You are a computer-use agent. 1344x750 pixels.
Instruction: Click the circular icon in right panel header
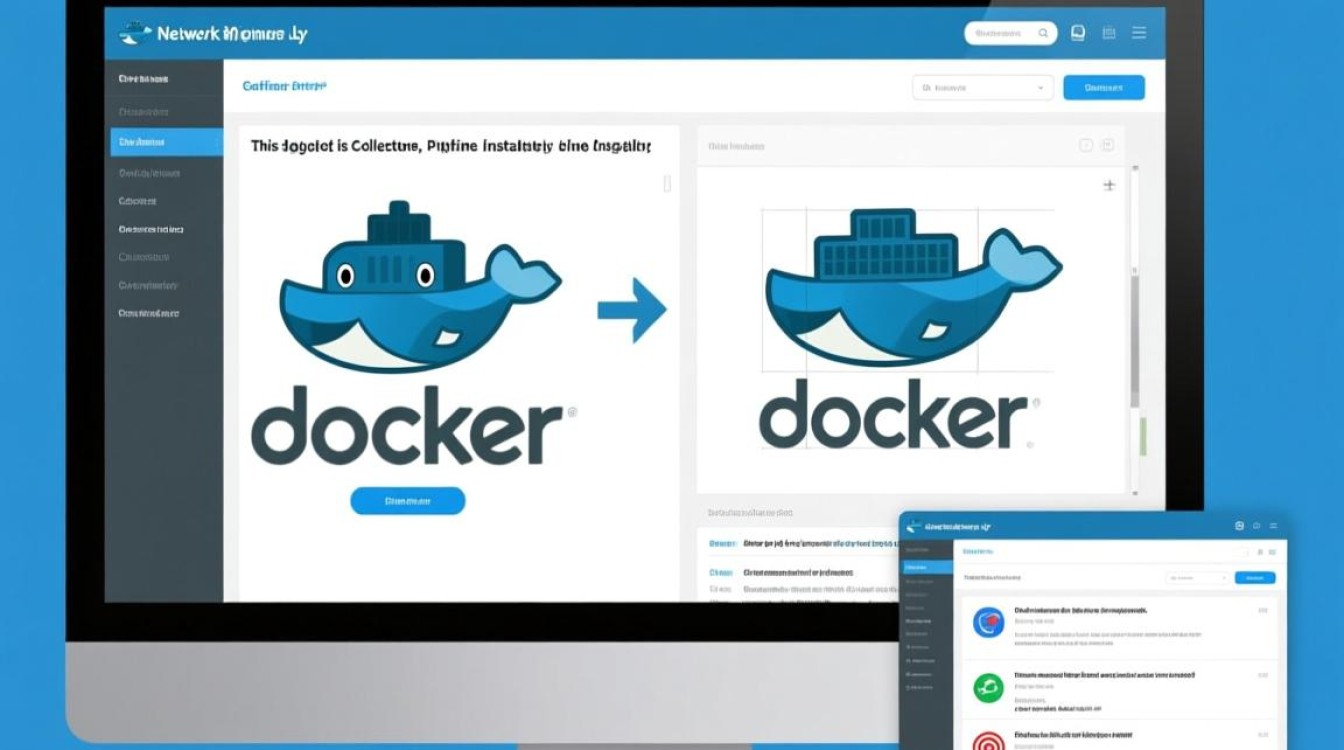tap(1086, 146)
